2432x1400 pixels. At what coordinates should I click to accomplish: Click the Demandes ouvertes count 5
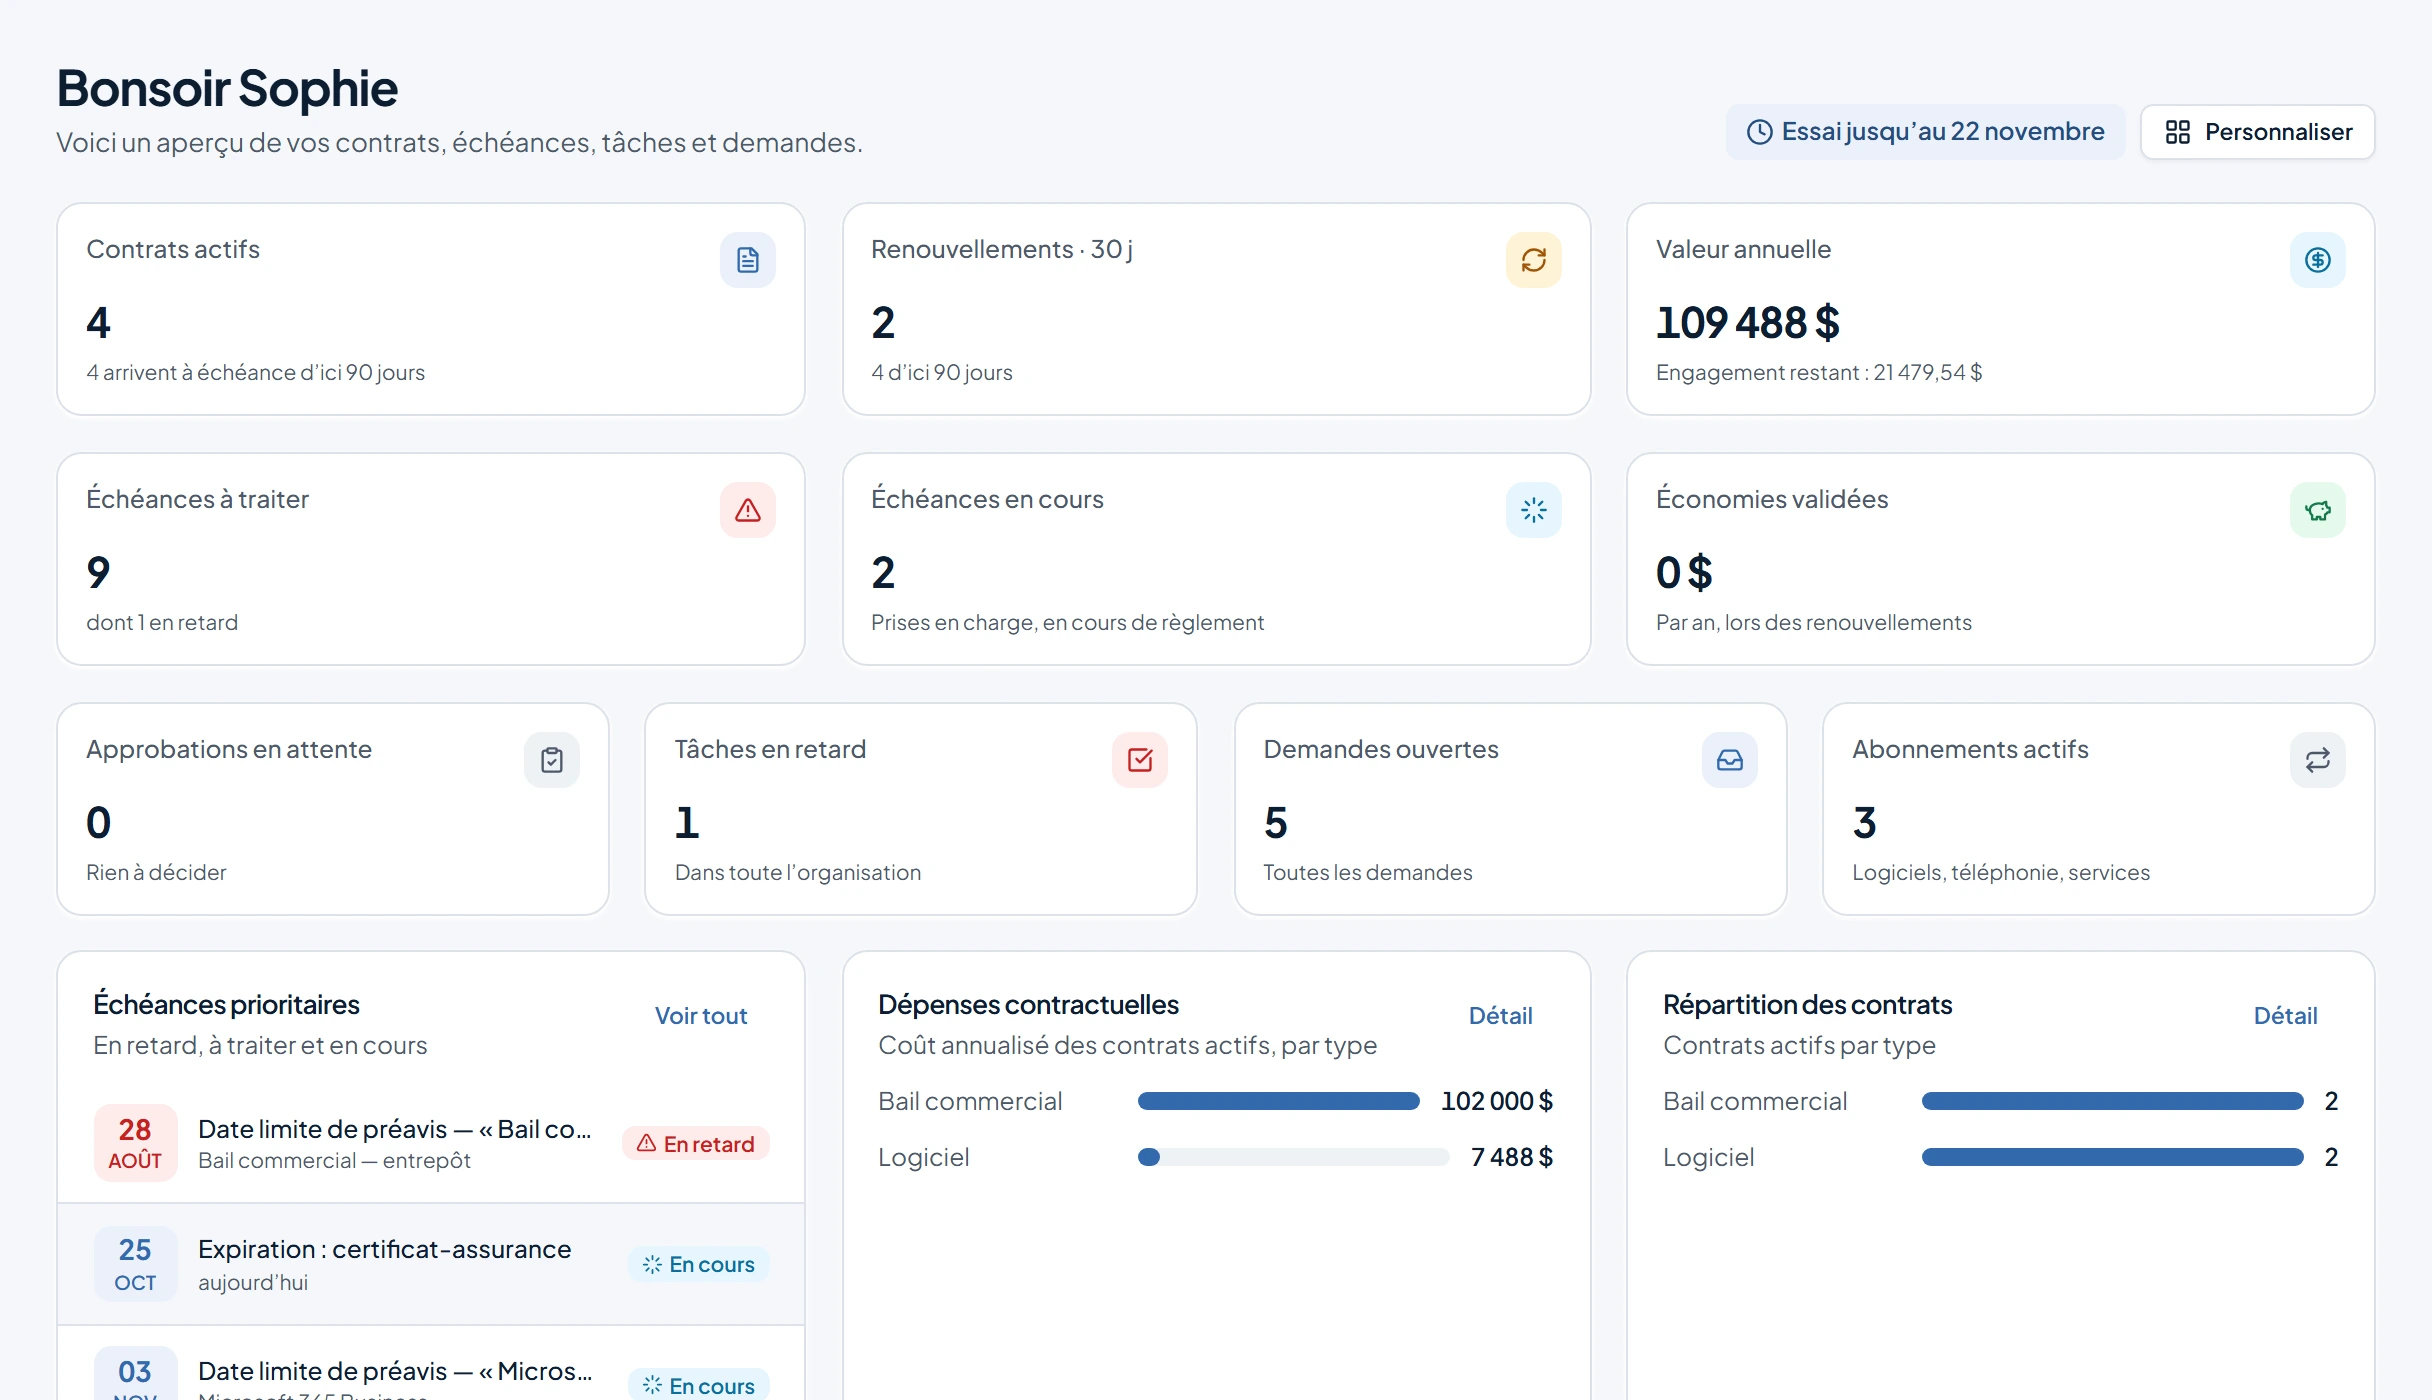(1275, 822)
